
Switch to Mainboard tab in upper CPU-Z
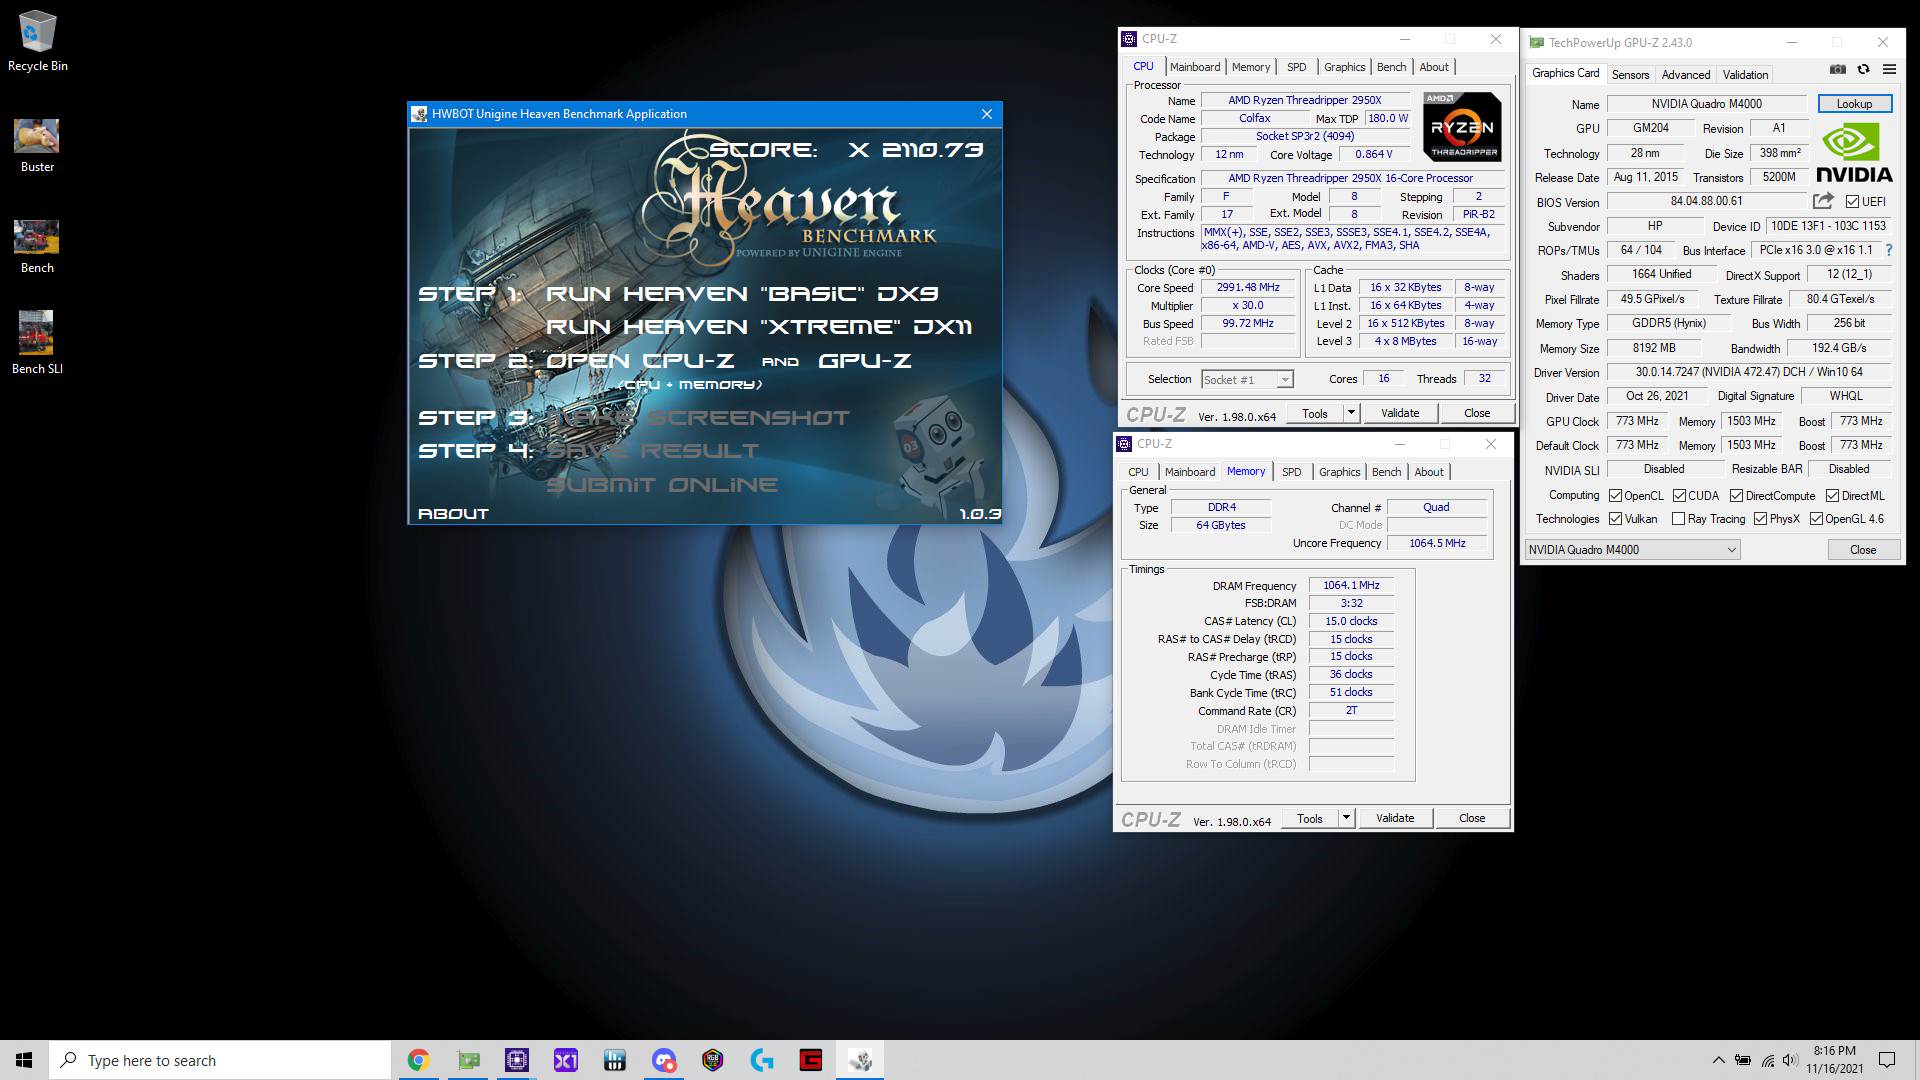(1195, 67)
